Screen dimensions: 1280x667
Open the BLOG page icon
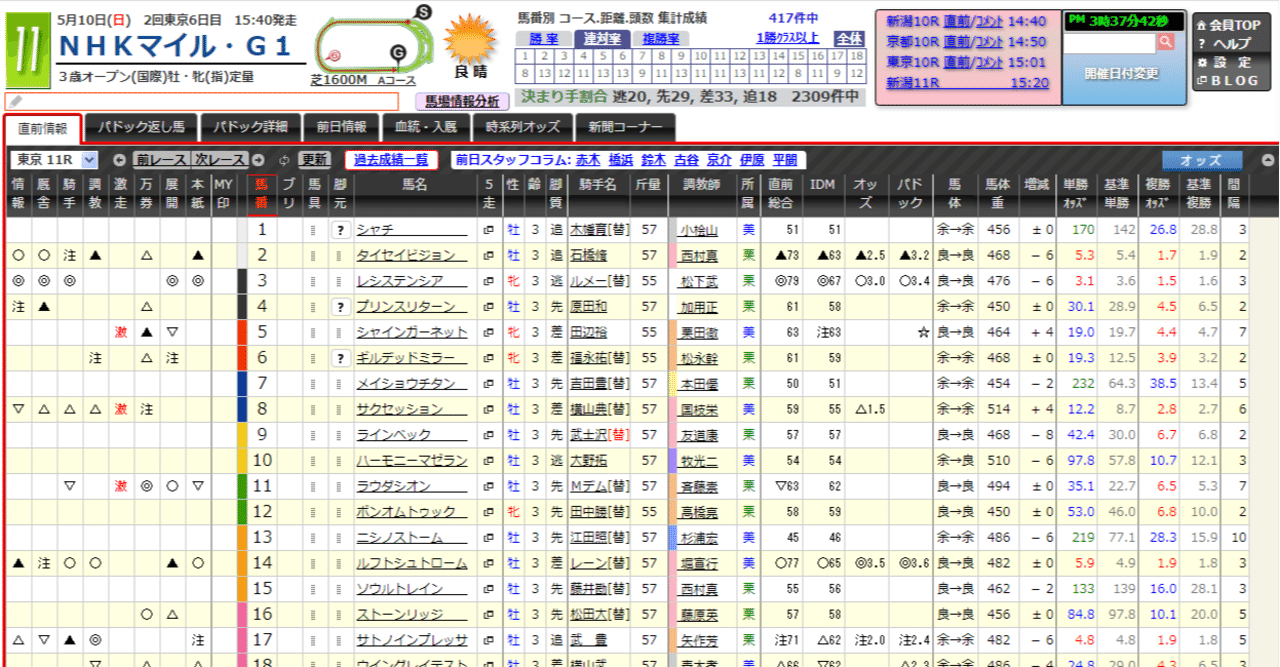[1203, 79]
